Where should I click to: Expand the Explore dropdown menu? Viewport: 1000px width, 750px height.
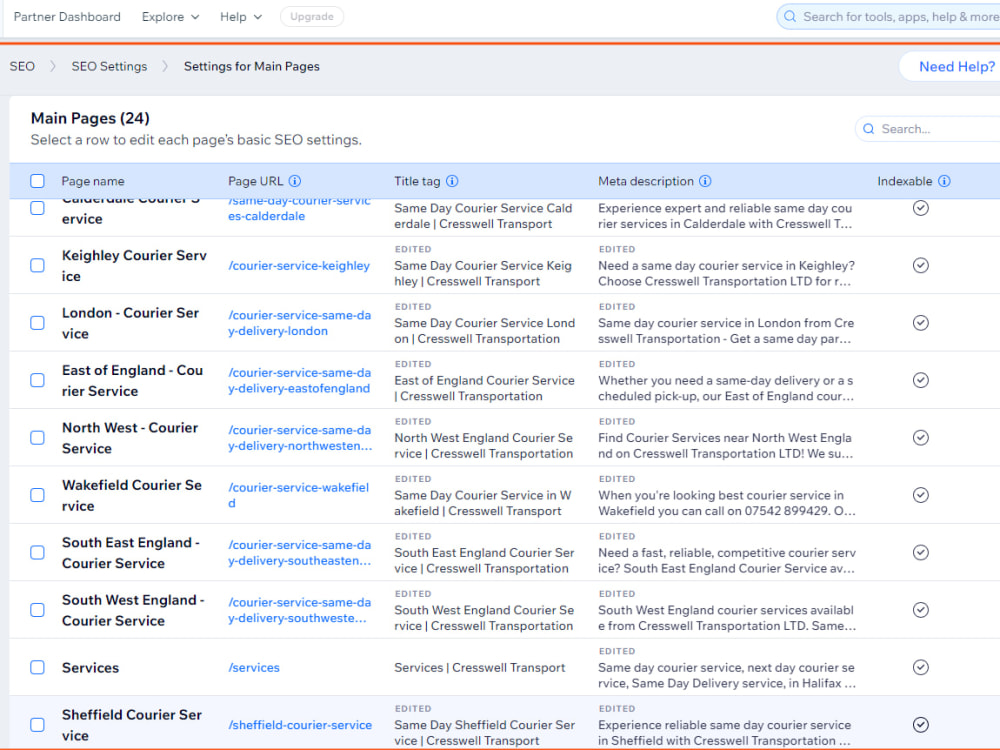click(170, 17)
